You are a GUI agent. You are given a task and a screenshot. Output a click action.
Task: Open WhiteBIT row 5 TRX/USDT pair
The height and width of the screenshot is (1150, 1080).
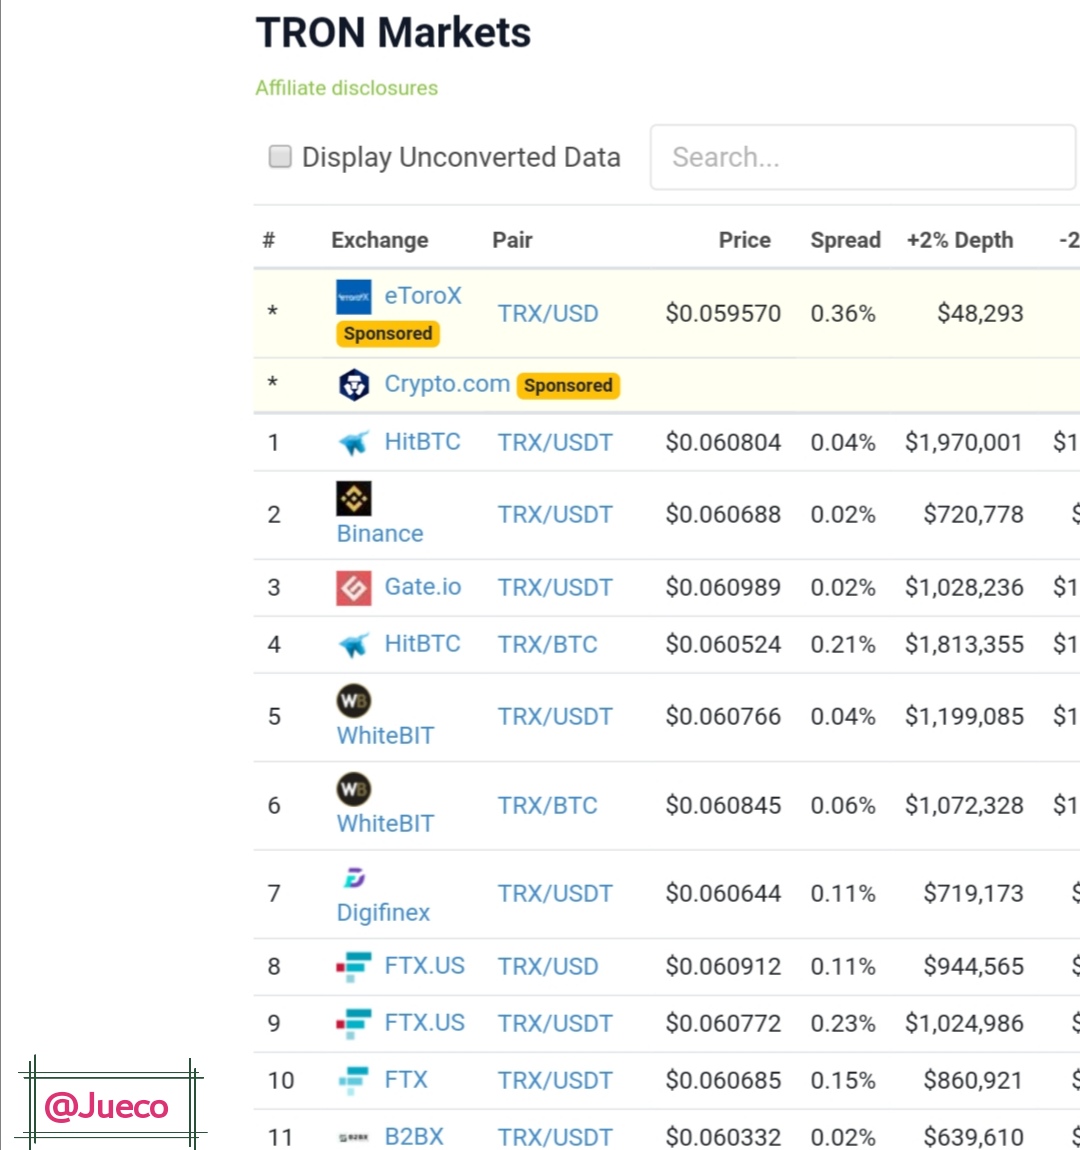pyautogui.click(x=555, y=717)
